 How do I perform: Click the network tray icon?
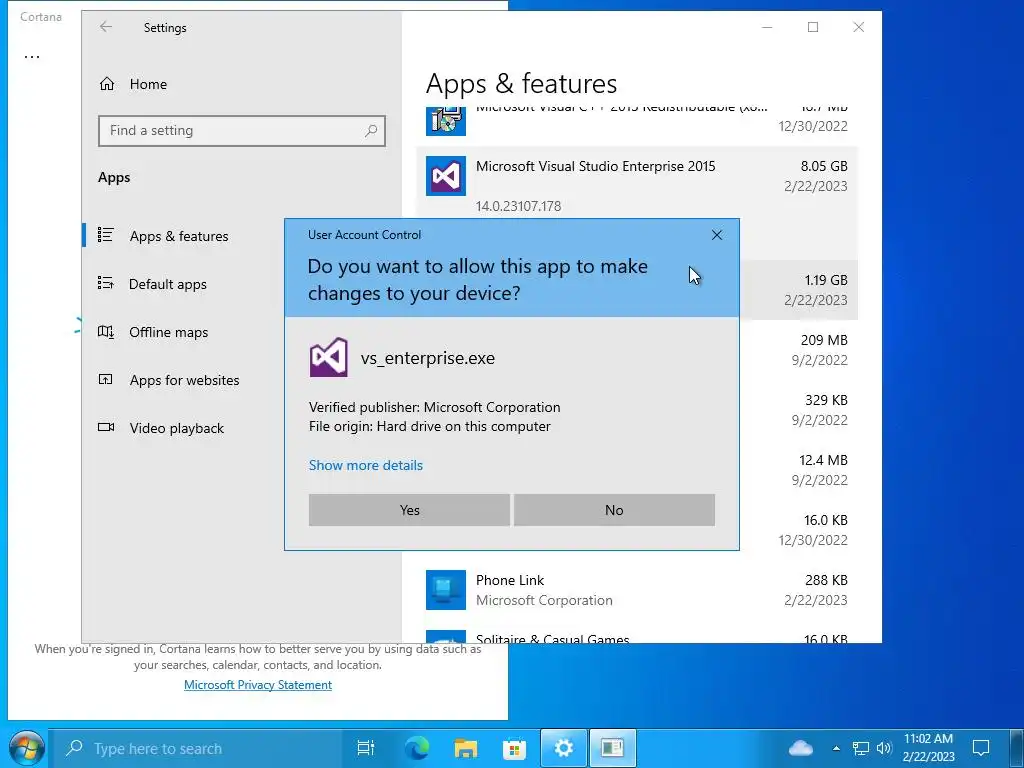click(x=861, y=748)
